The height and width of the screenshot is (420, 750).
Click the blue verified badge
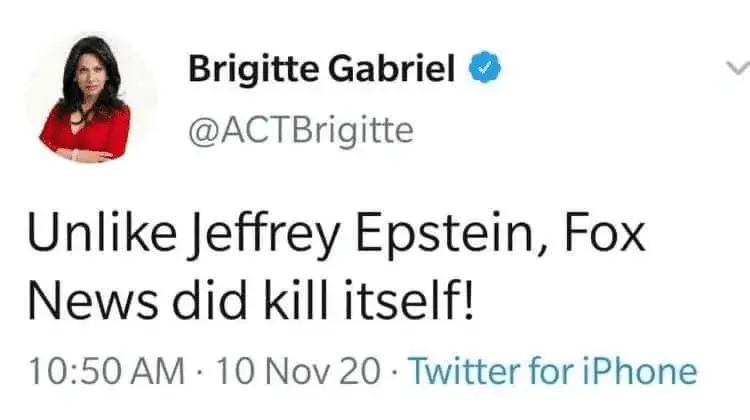tap(485, 70)
